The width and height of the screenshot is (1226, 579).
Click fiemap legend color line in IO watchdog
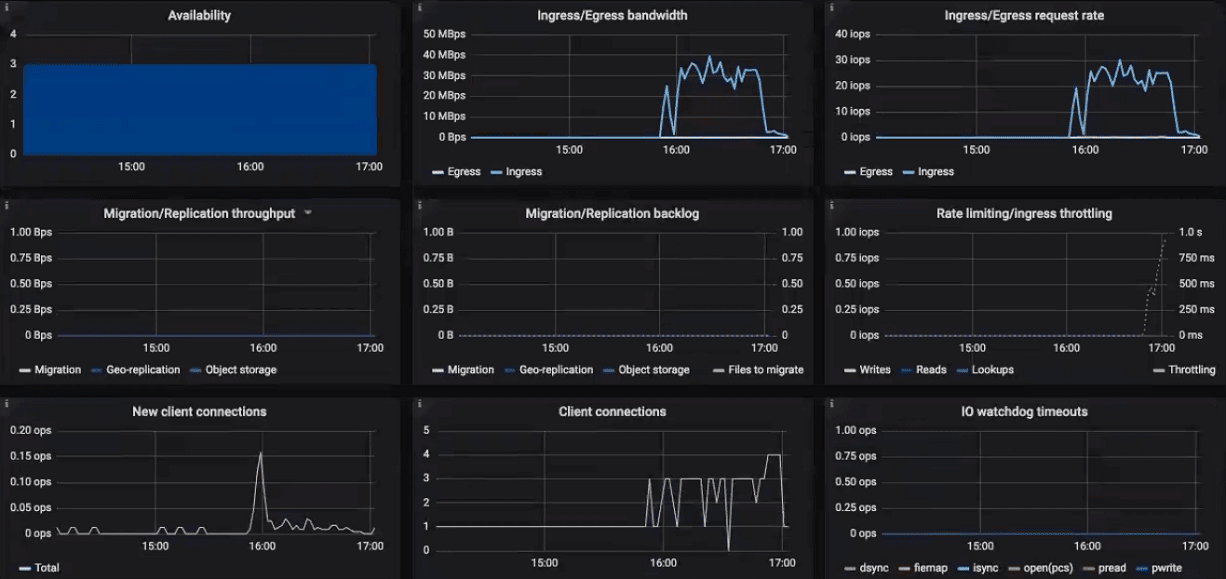[x=907, y=568]
